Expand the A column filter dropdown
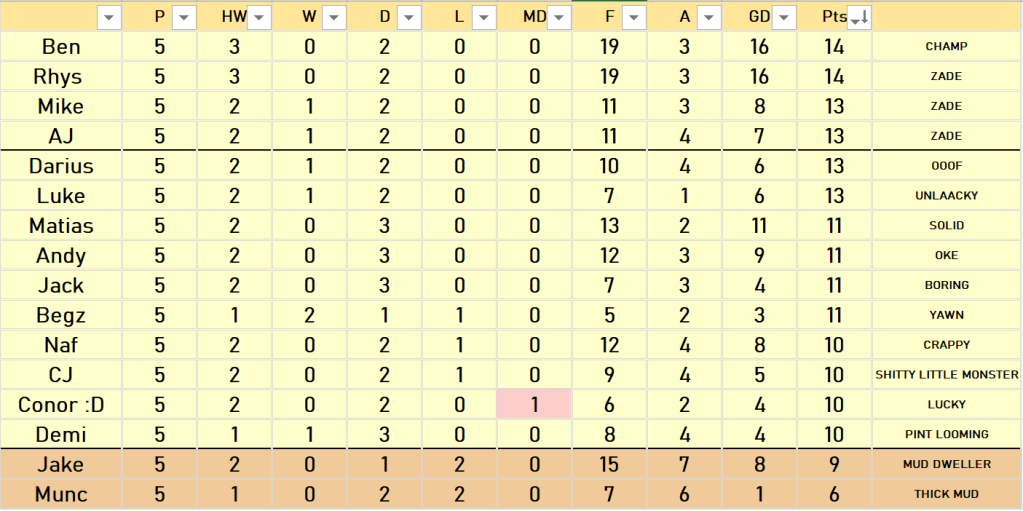 [x=709, y=17]
